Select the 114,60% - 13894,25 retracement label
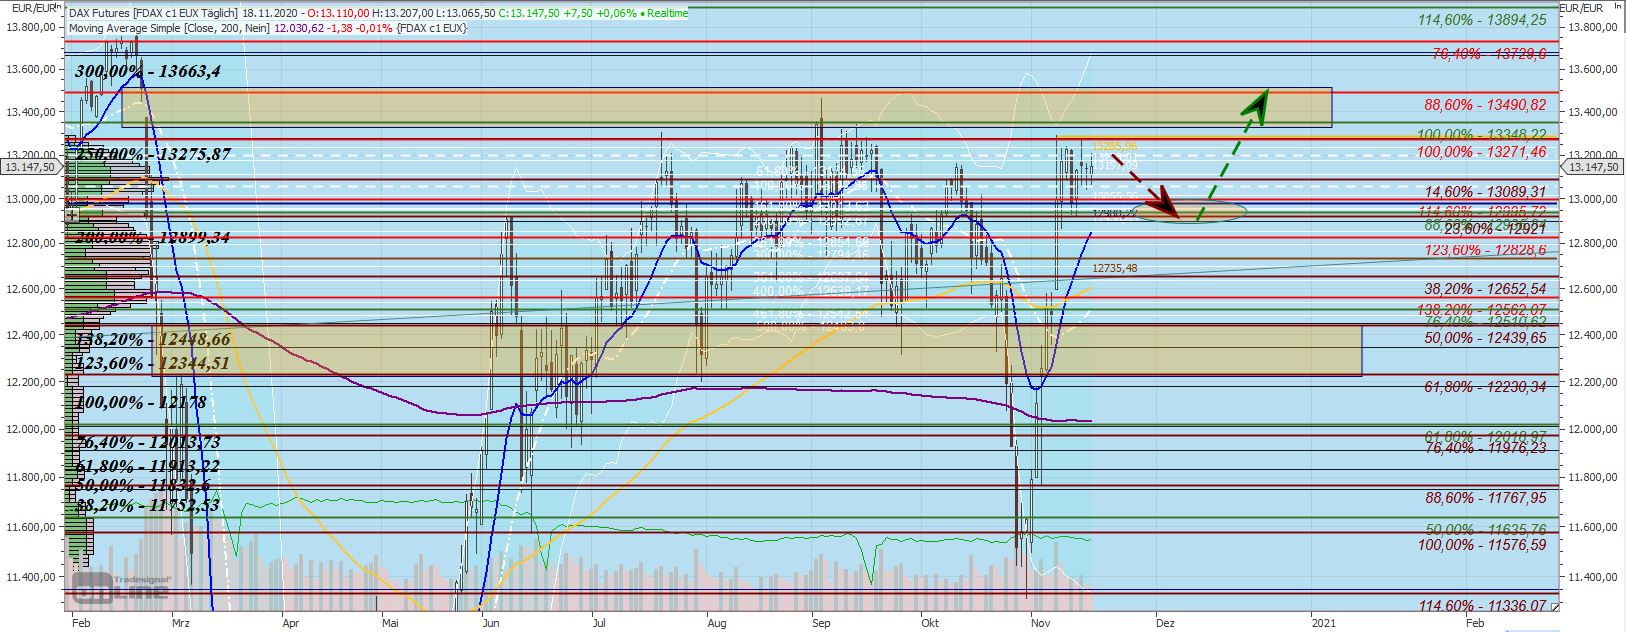 click(x=1482, y=20)
